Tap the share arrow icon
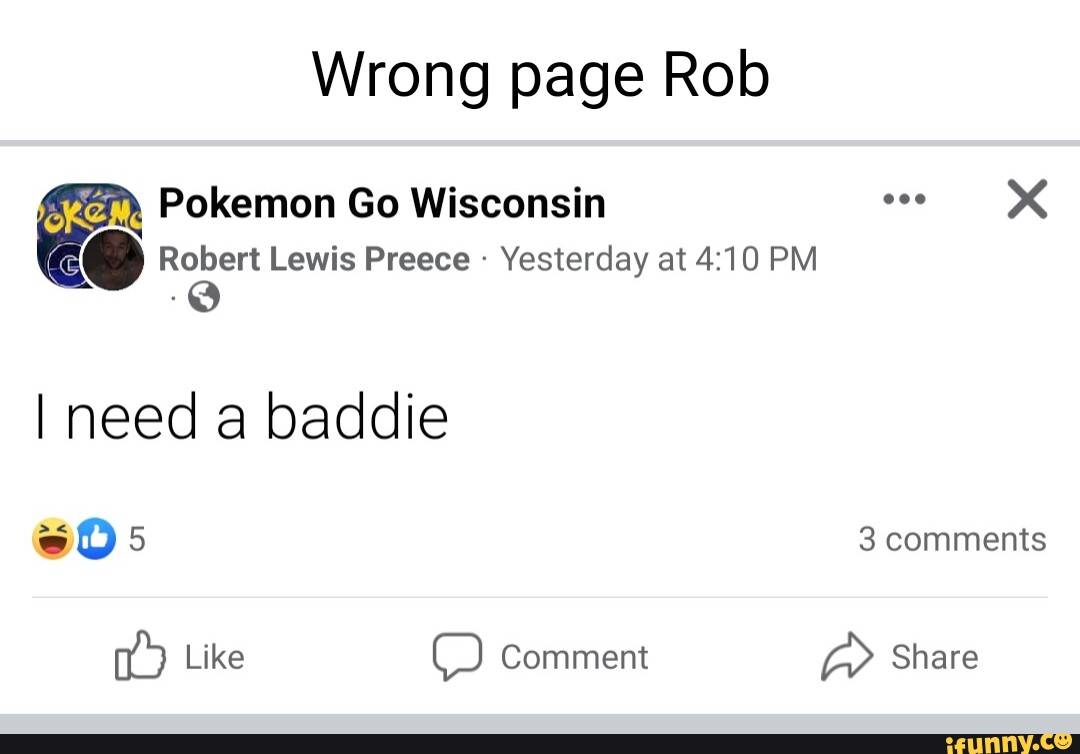The image size is (1080, 754). (846, 656)
